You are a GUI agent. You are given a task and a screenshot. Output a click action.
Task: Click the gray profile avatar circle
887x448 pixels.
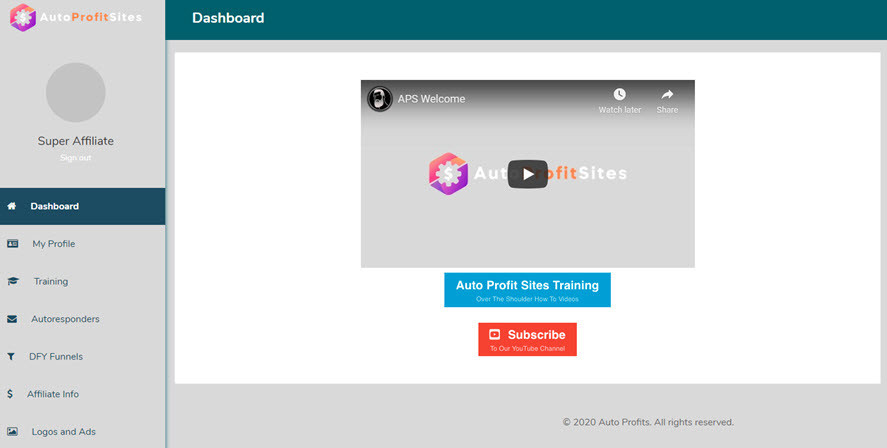click(76, 92)
